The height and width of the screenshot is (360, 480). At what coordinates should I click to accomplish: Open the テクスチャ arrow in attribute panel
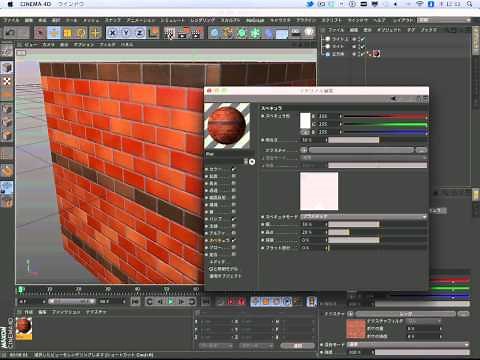(350, 314)
